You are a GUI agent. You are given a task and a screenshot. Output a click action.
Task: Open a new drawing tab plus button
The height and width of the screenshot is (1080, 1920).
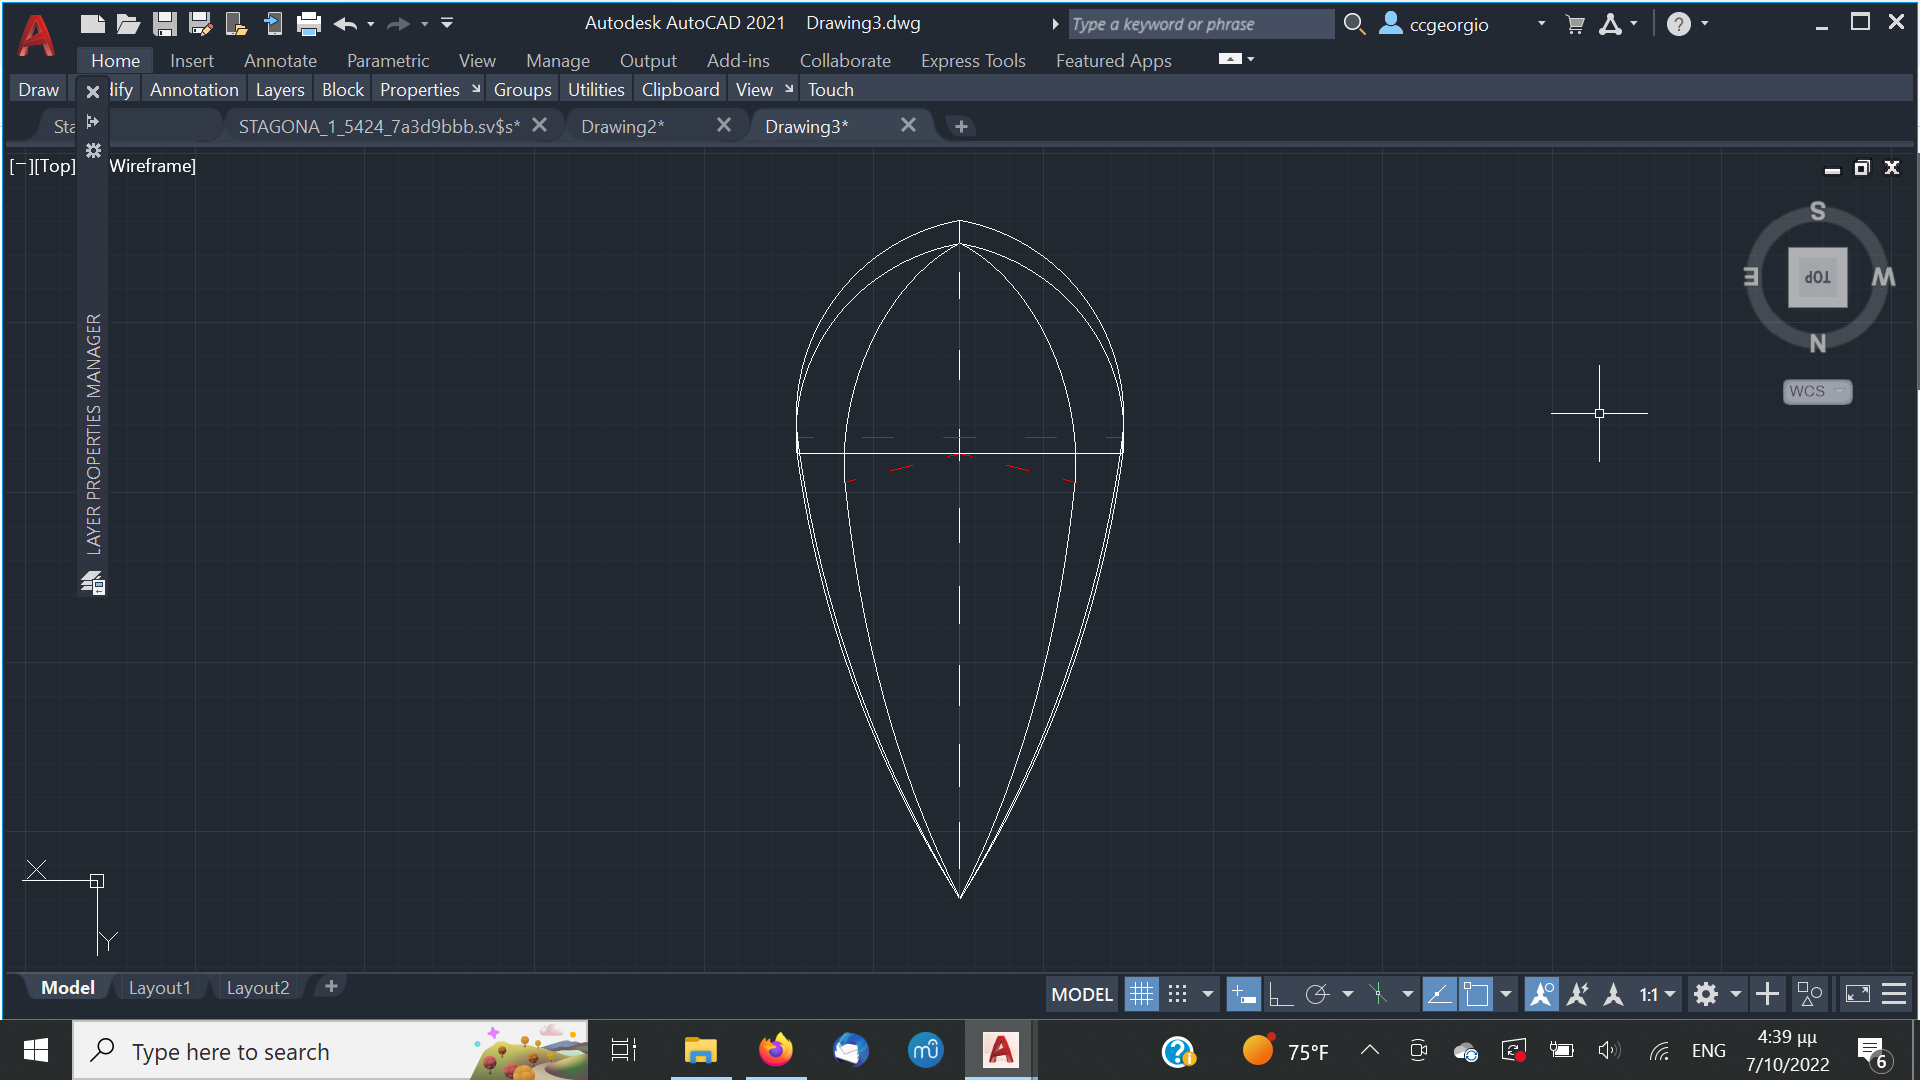(961, 127)
